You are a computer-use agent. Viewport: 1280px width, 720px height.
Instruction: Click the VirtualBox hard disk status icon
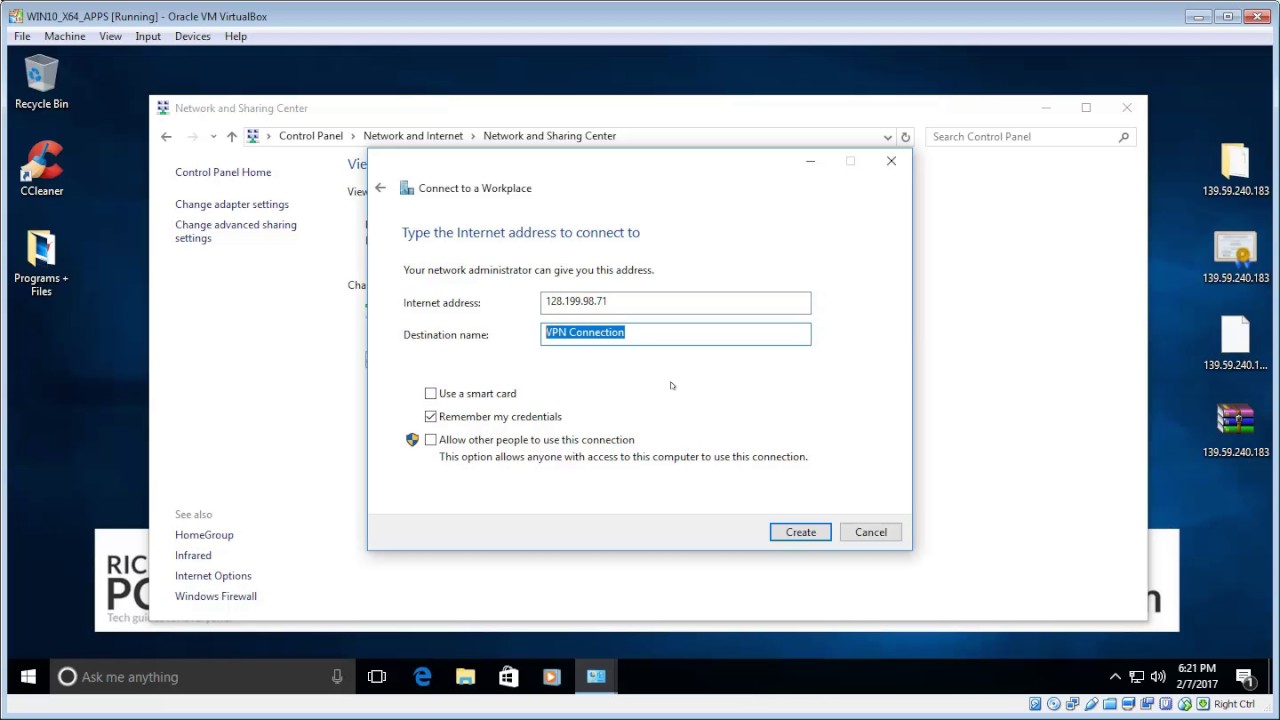pyautogui.click(x=1035, y=704)
